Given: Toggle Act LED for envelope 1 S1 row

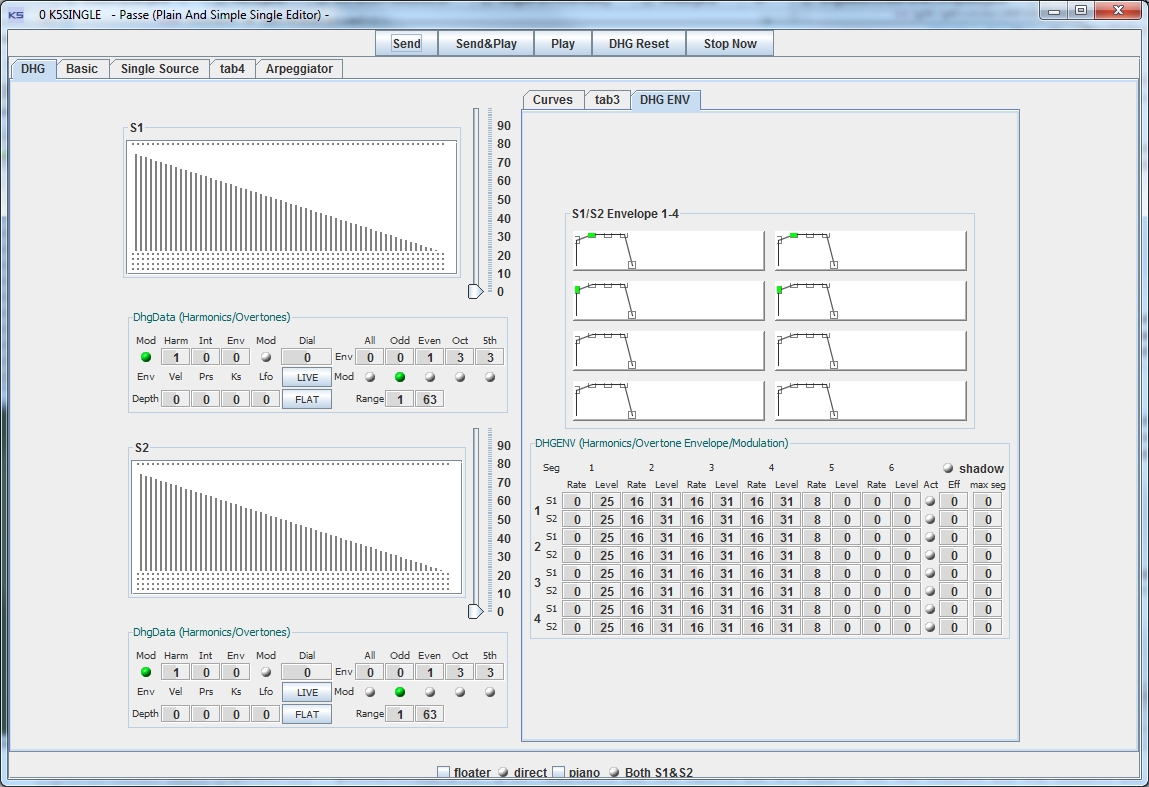Looking at the screenshot, I should [931, 501].
